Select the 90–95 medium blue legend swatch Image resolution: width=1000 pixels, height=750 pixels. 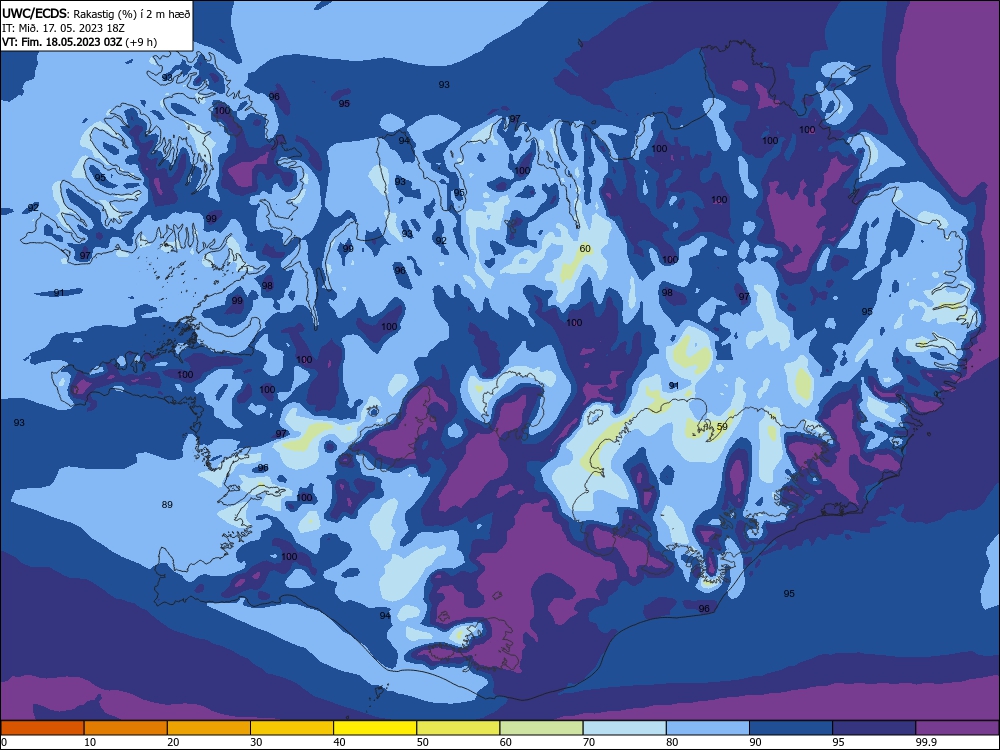point(791,728)
